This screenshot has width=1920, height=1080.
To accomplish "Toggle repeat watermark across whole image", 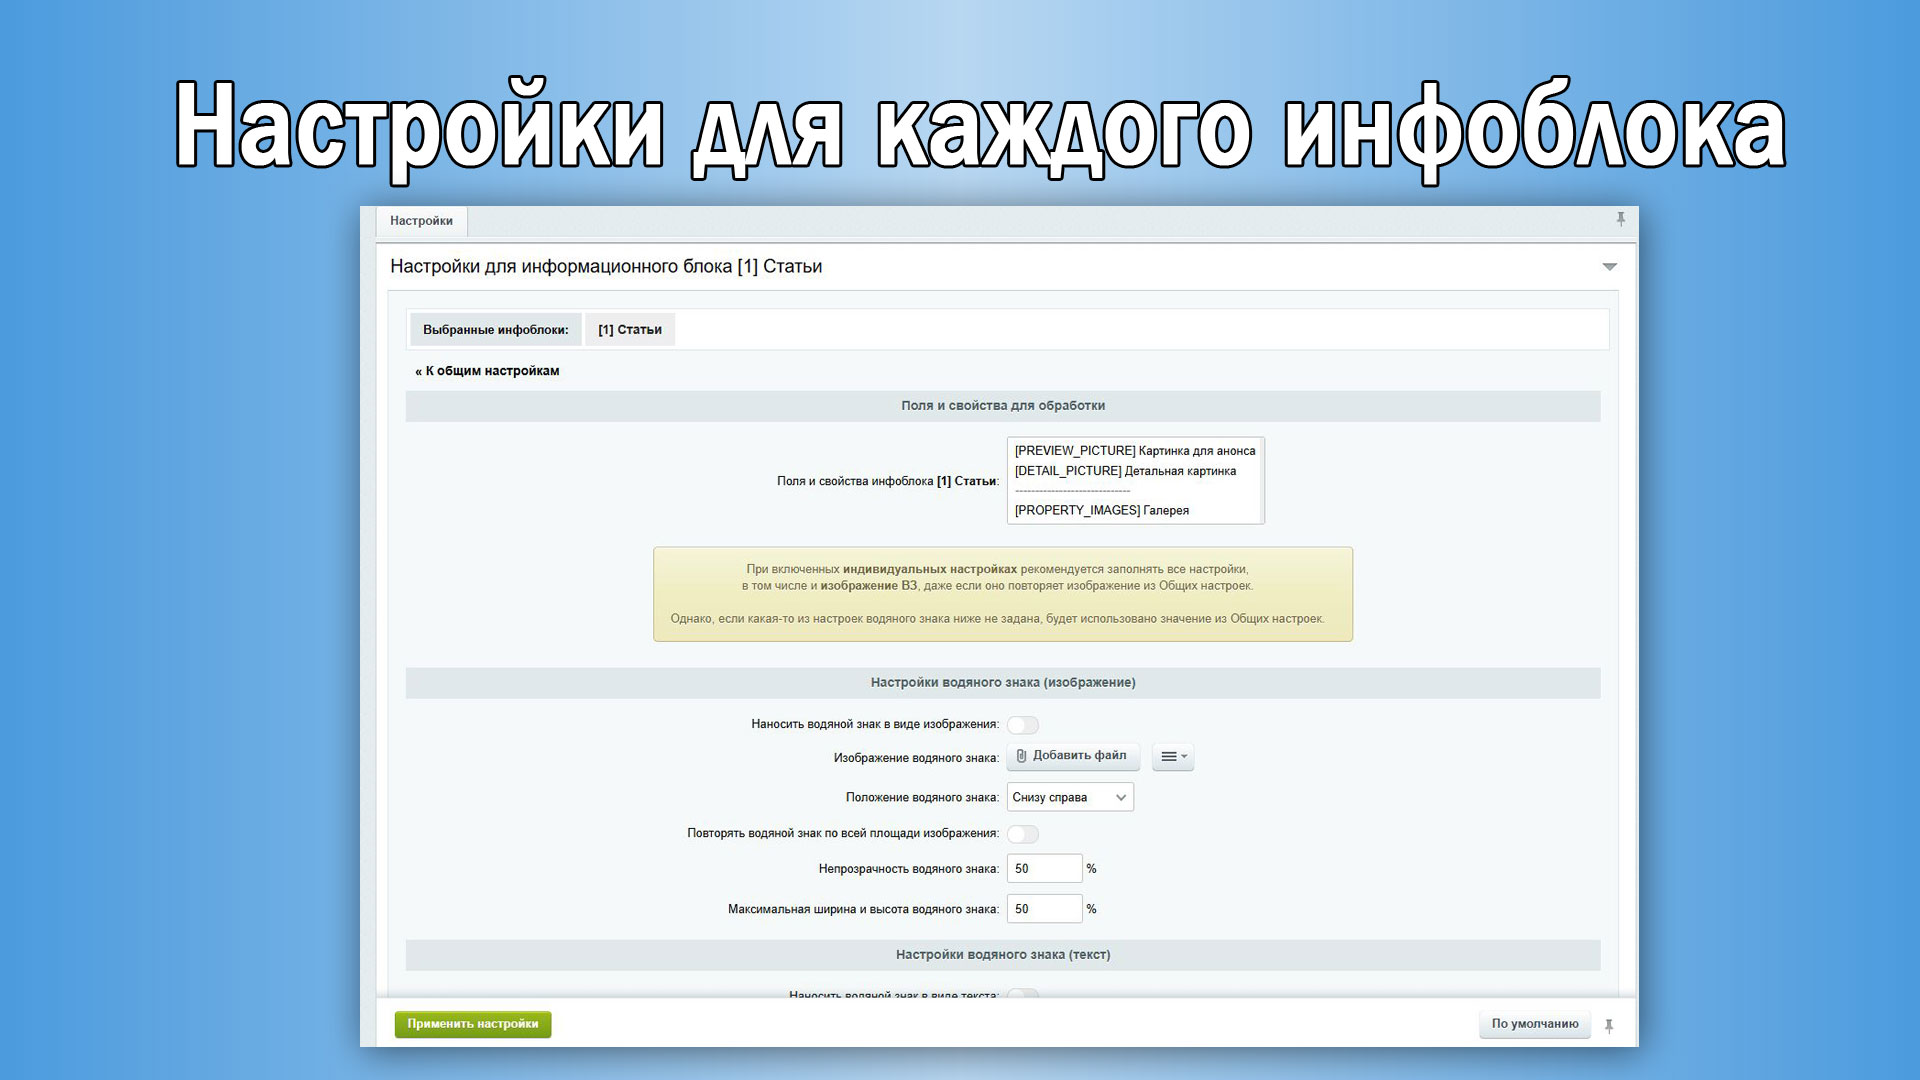I will (1022, 834).
